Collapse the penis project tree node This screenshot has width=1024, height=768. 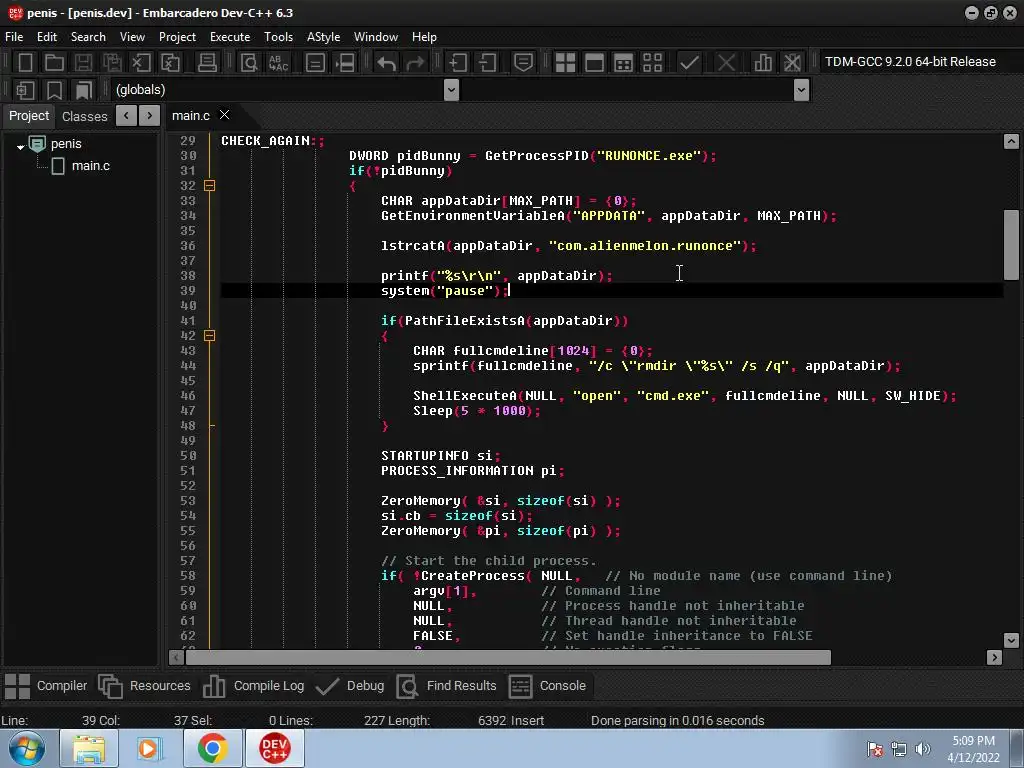pos(20,147)
